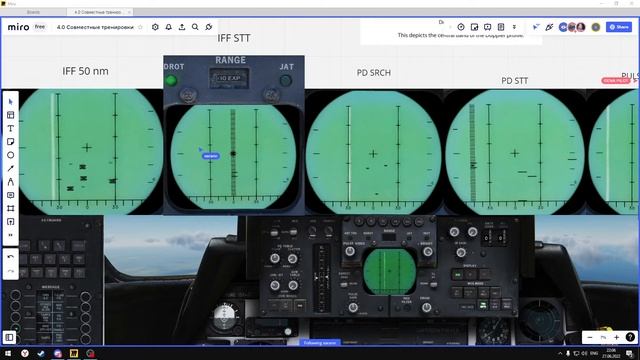Viewport: 640px width, 360px height.
Task: Open the notes icon in top toolbar
Action: (501, 27)
